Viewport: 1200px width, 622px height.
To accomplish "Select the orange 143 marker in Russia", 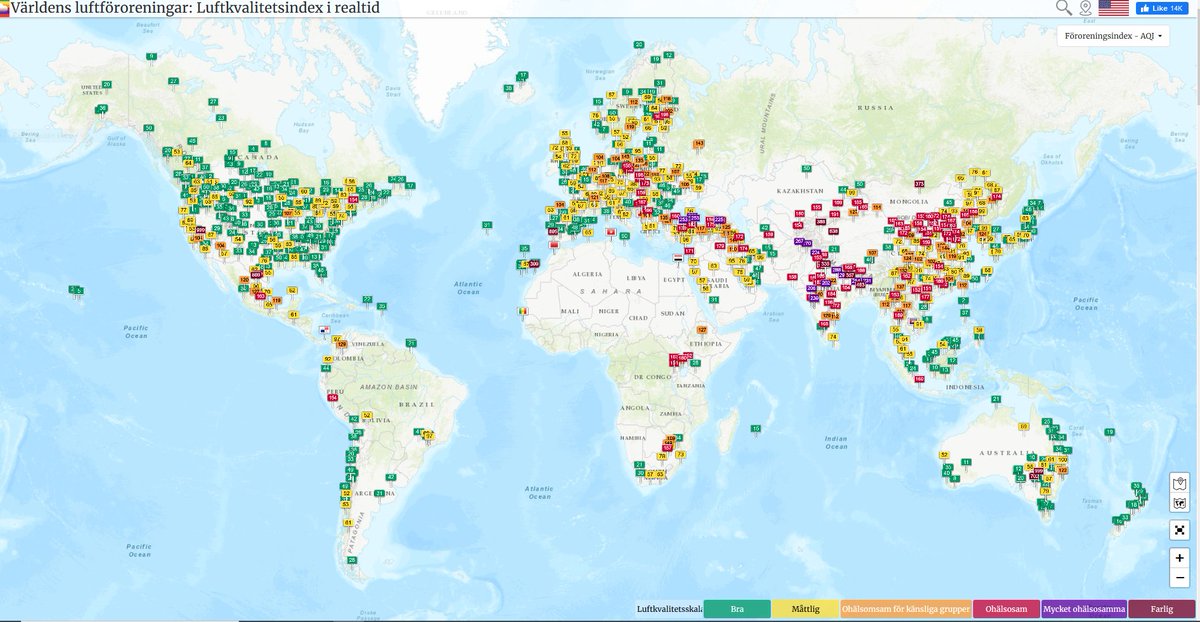I will 698,144.
